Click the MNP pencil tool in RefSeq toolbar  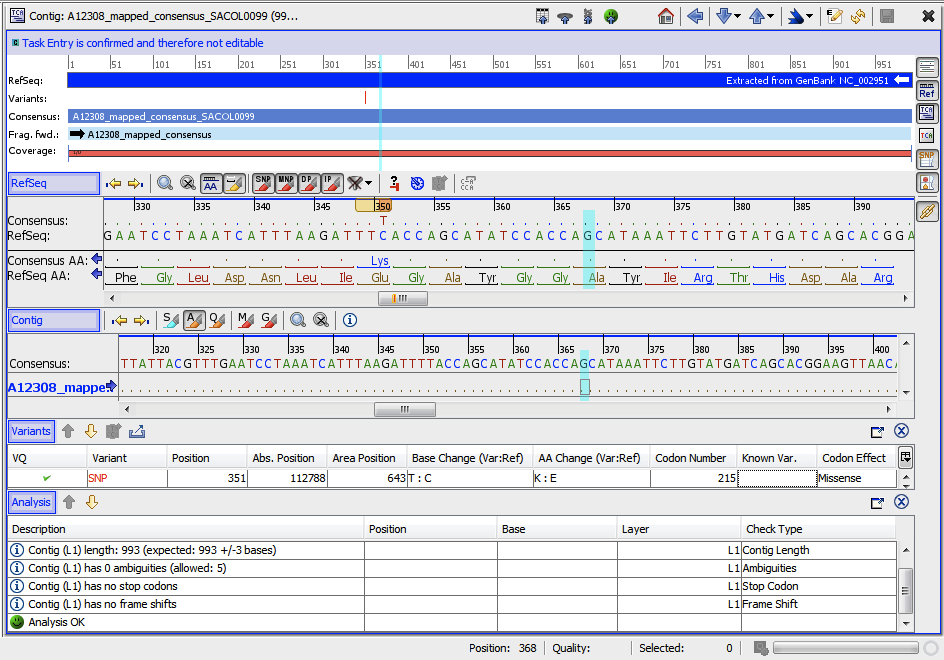click(286, 183)
